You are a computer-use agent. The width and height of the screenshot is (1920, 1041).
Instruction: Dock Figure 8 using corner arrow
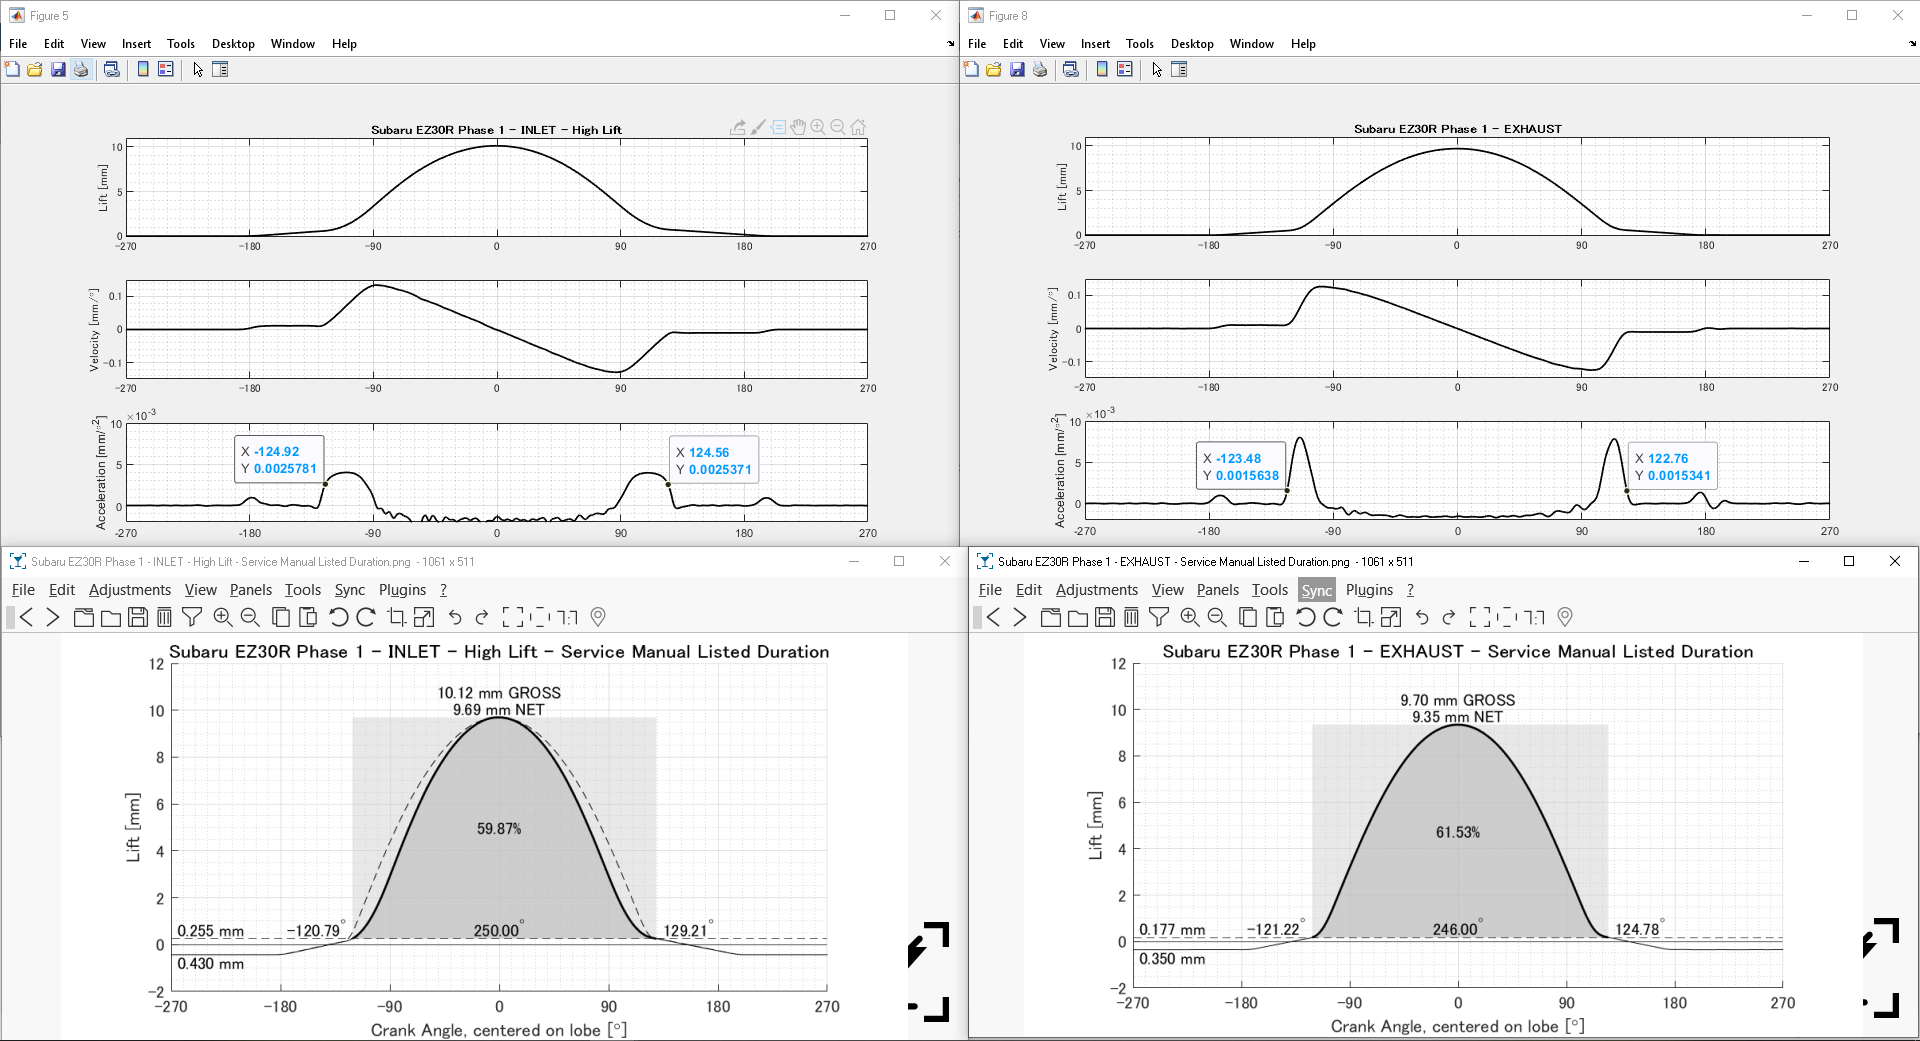coord(1912,44)
